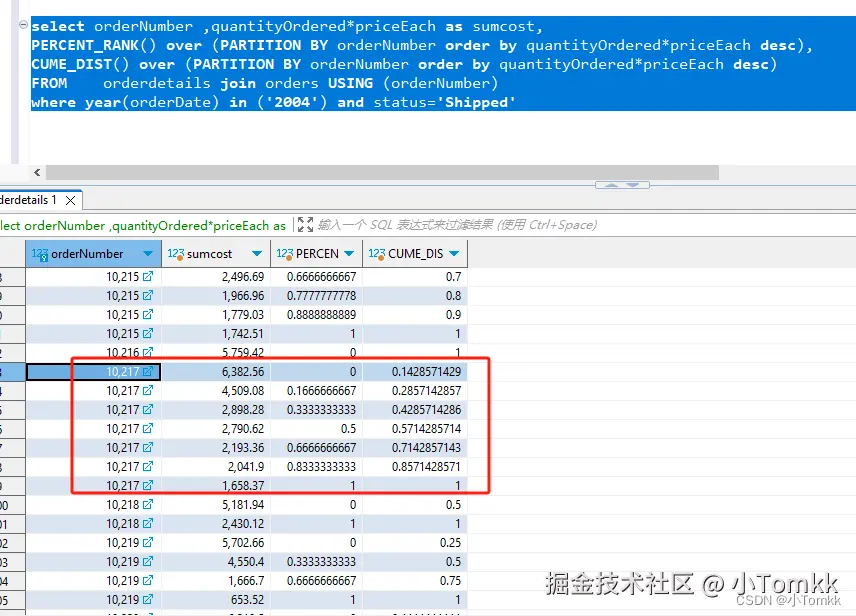
Task: Select the sumcost cell 4,509.08
Action: coord(216,391)
